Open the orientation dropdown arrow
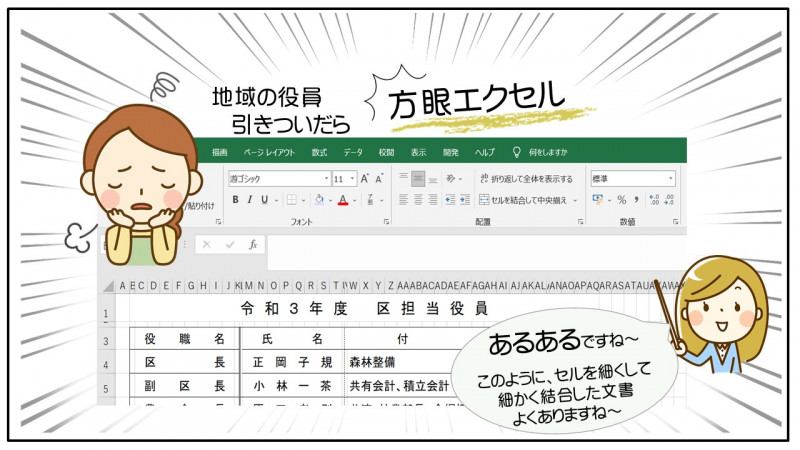This screenshot has width=800, height=450. click(461, 179)
